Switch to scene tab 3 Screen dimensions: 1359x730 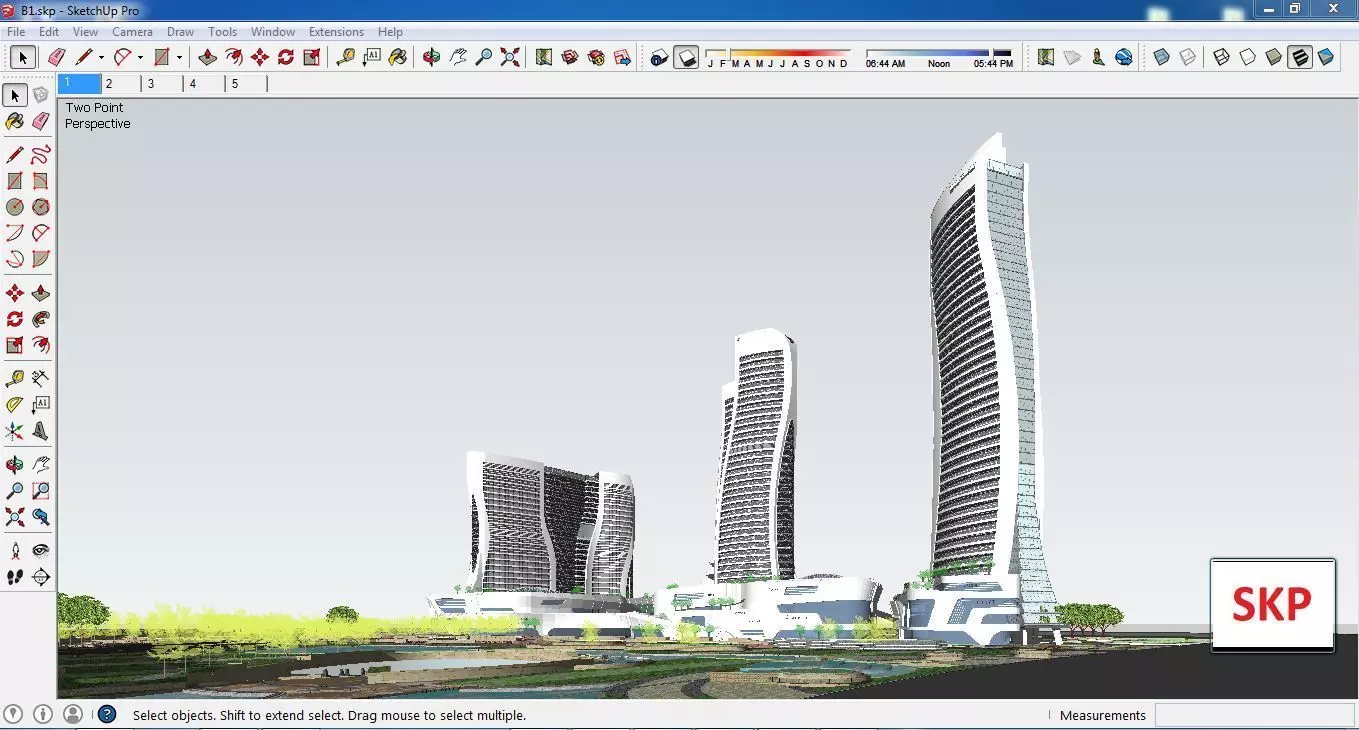(x=163, y=84)
